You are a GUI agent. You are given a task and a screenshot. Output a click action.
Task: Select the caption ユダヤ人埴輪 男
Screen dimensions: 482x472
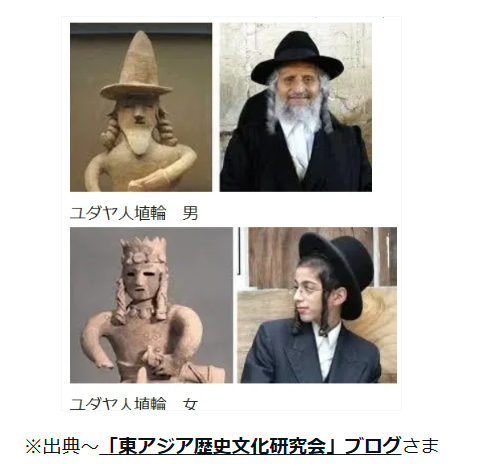[134, 213]
